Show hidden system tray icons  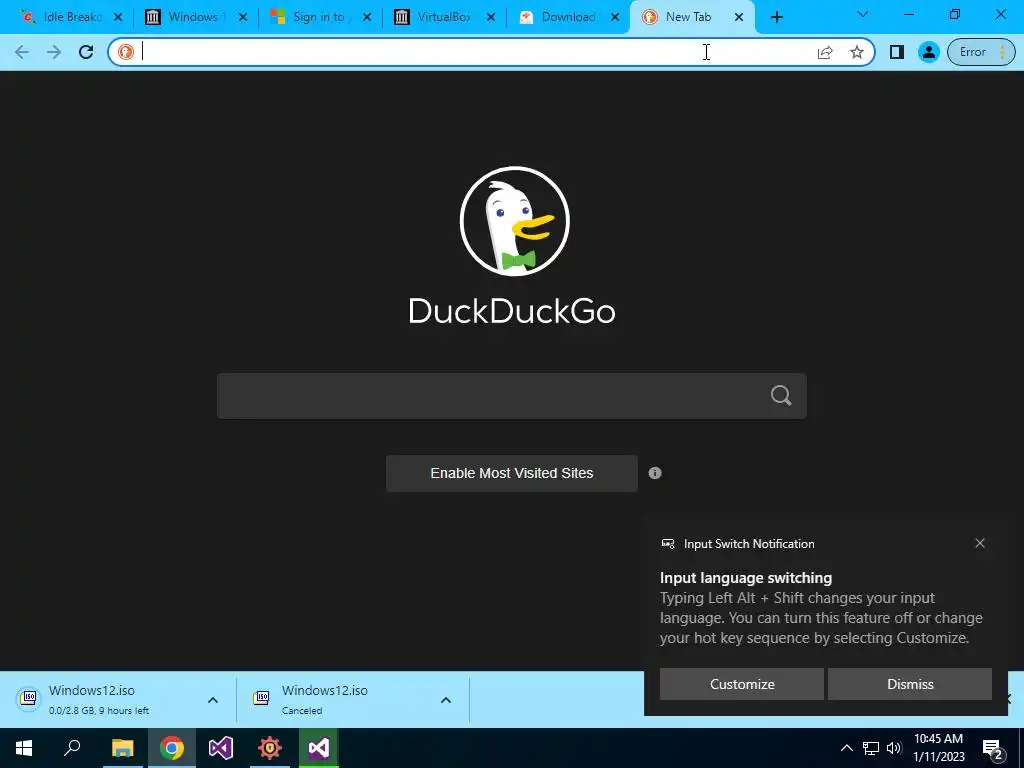[846, 748]
